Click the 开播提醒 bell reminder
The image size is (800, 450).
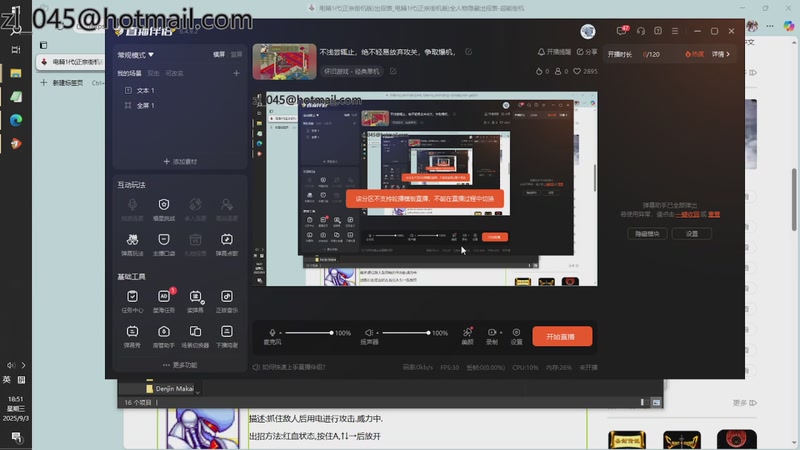coord(554,52)
